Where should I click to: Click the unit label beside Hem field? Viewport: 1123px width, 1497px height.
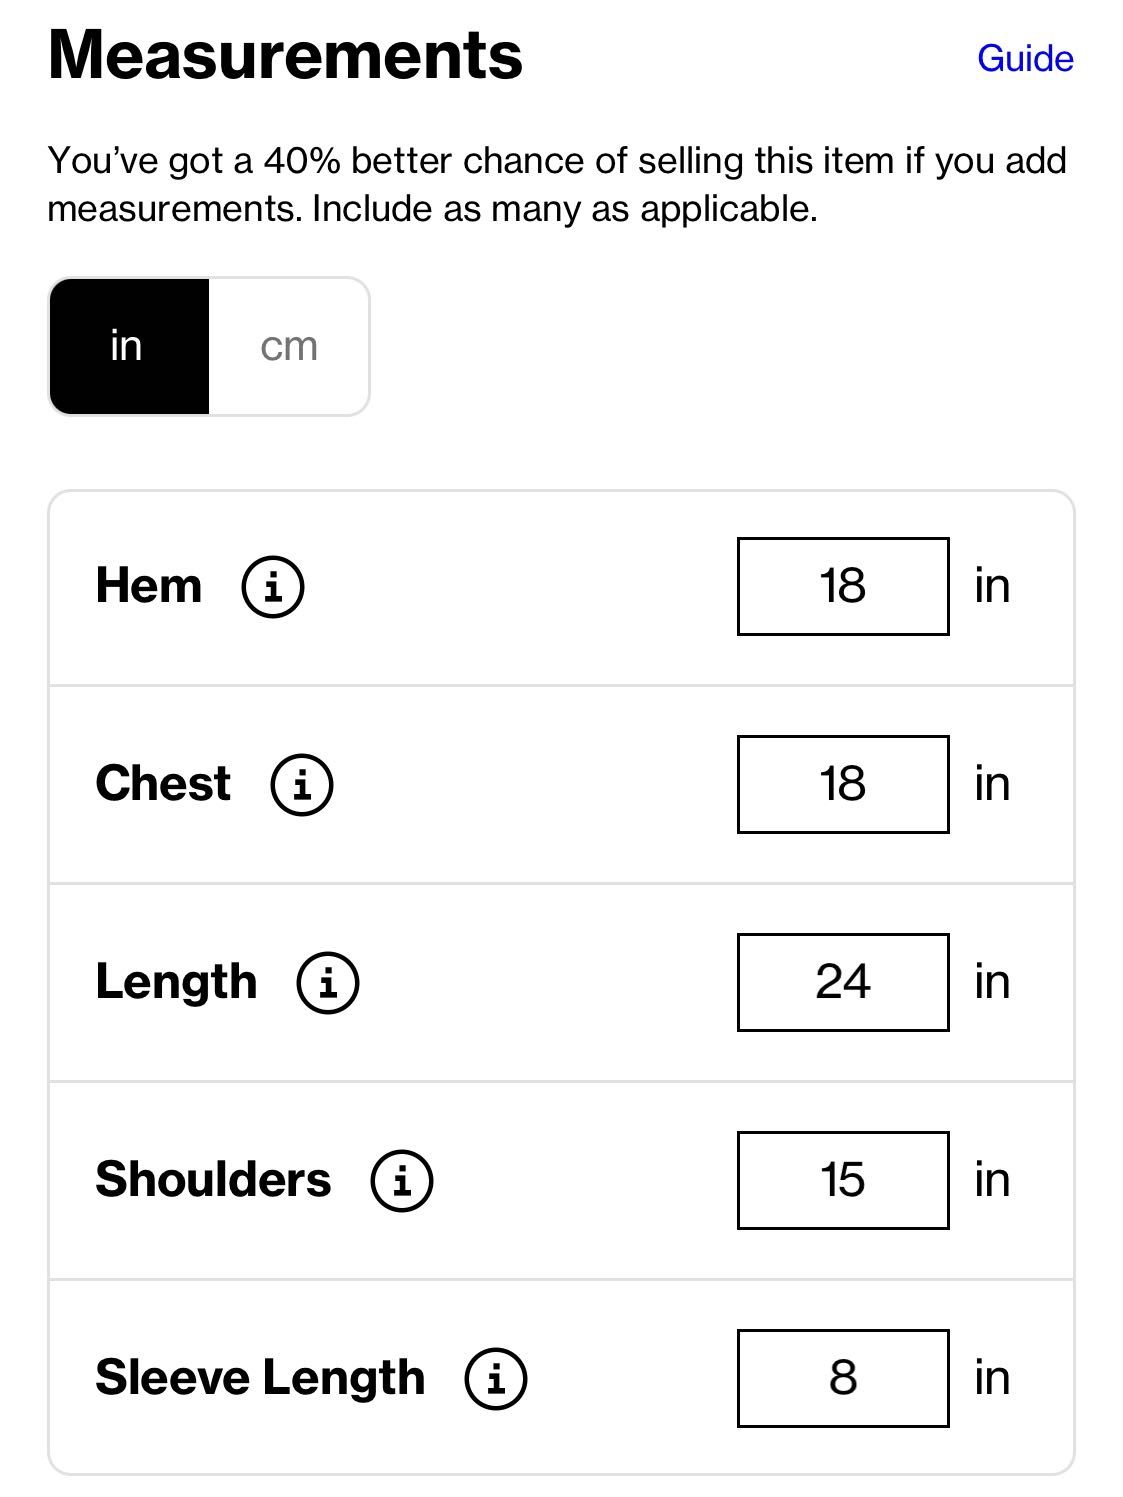point(992,586)
